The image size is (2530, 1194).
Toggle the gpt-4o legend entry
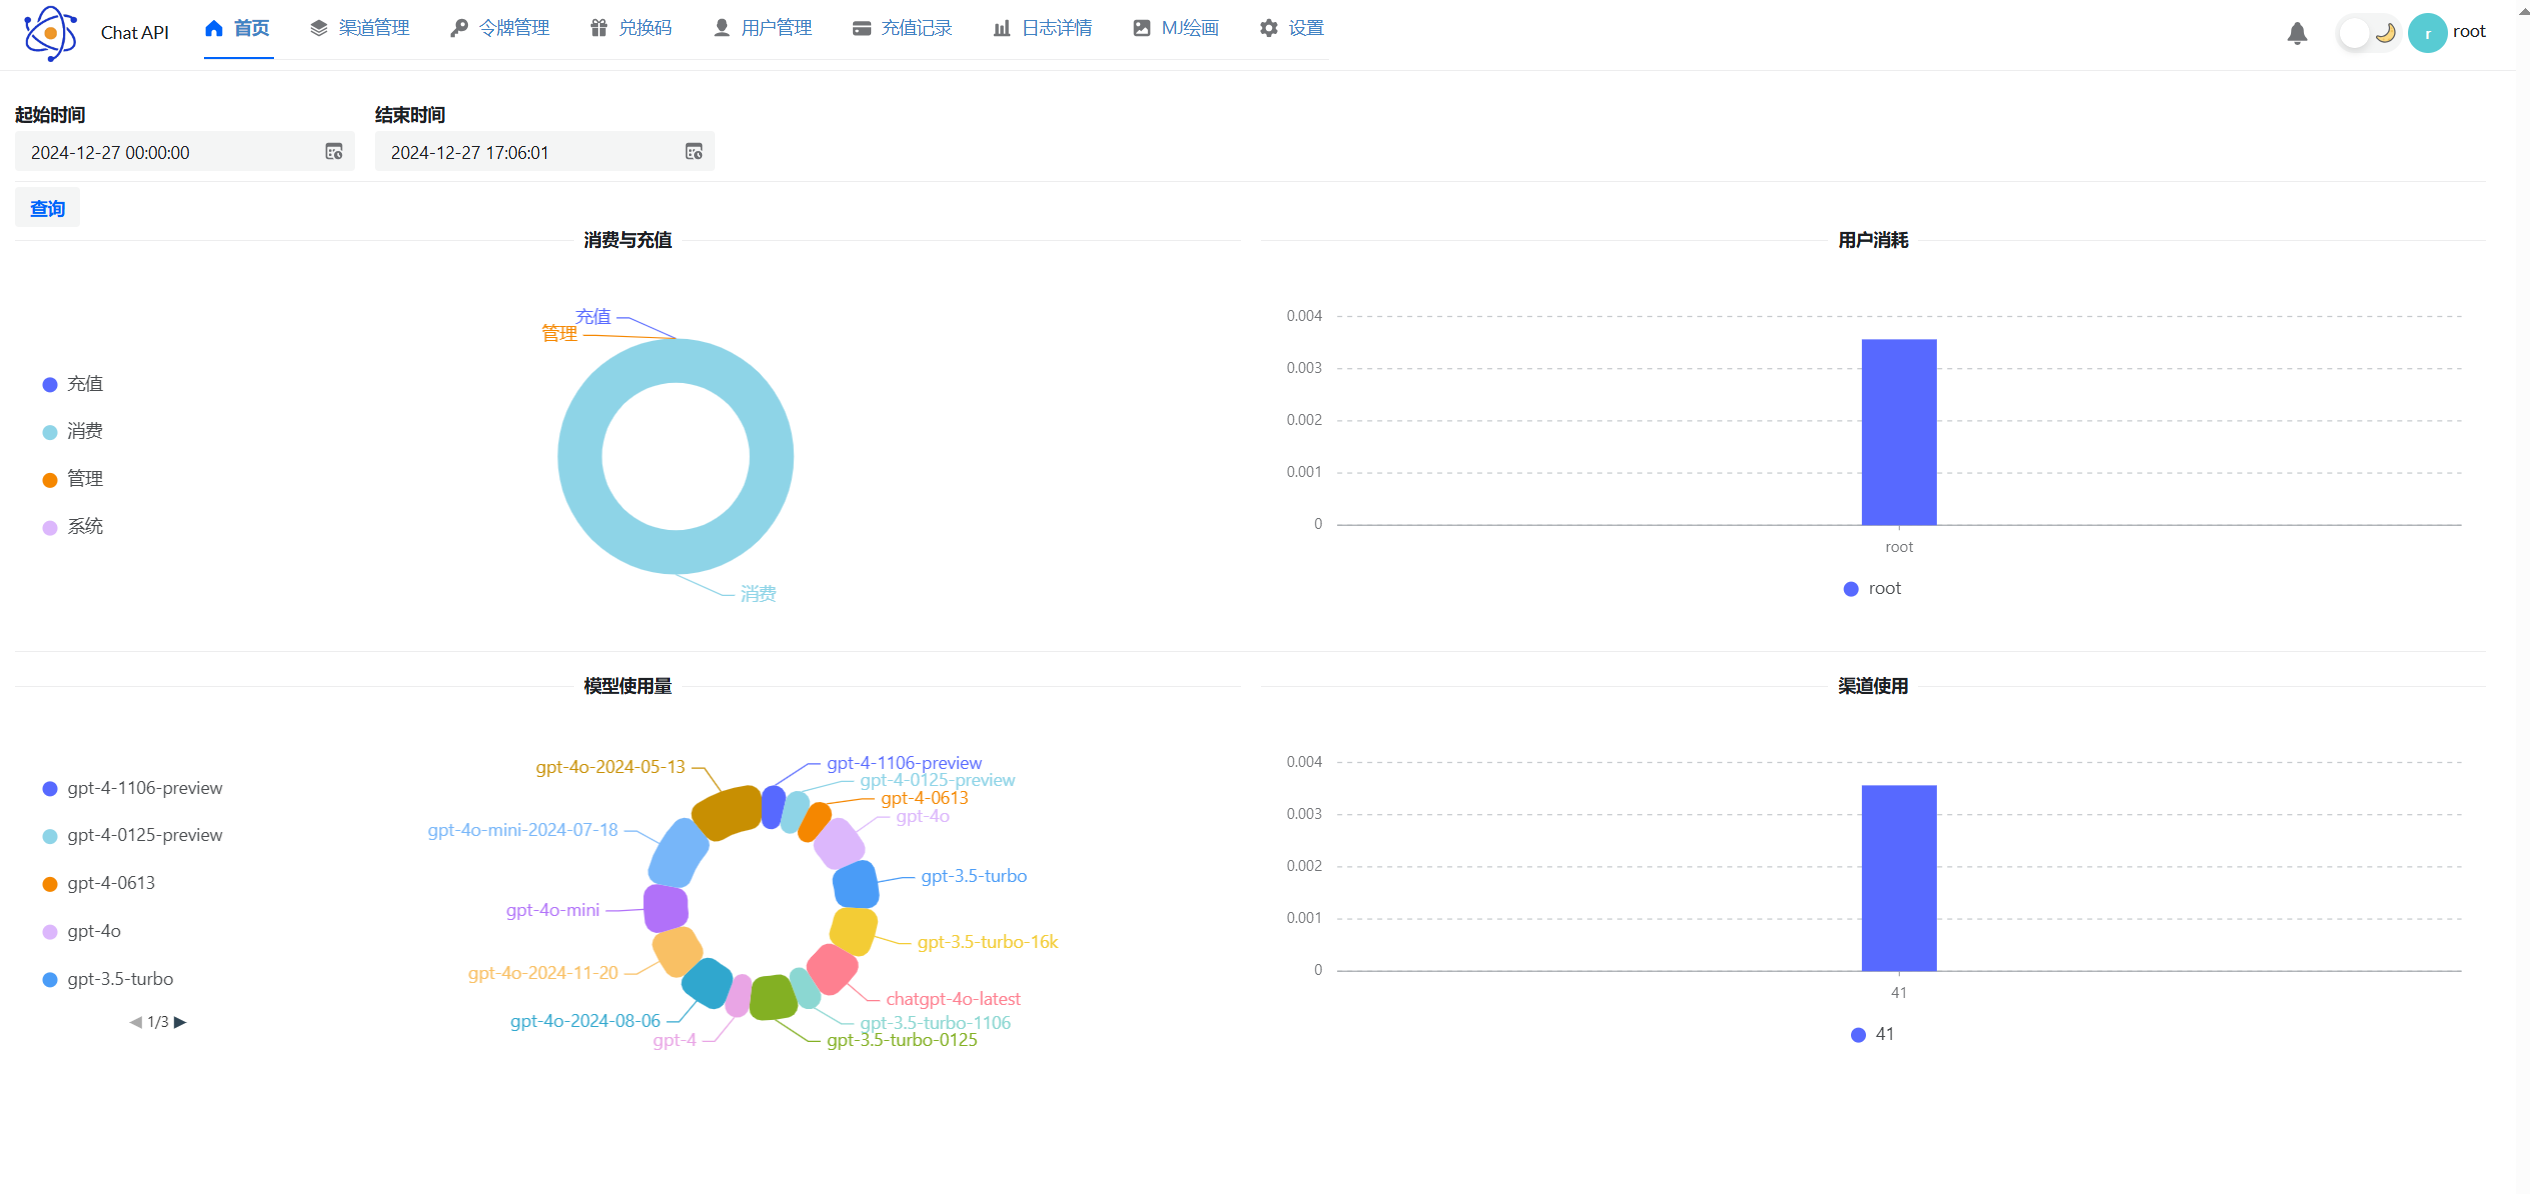(x=82, y=931)
